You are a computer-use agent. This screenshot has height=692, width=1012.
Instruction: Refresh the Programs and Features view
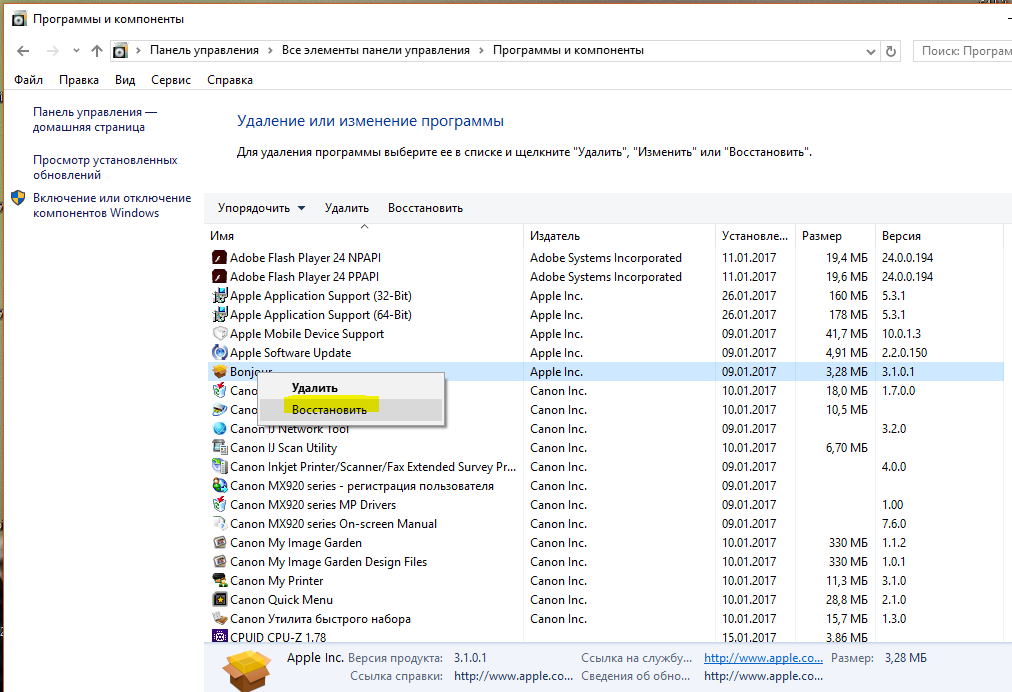[891, 51]
